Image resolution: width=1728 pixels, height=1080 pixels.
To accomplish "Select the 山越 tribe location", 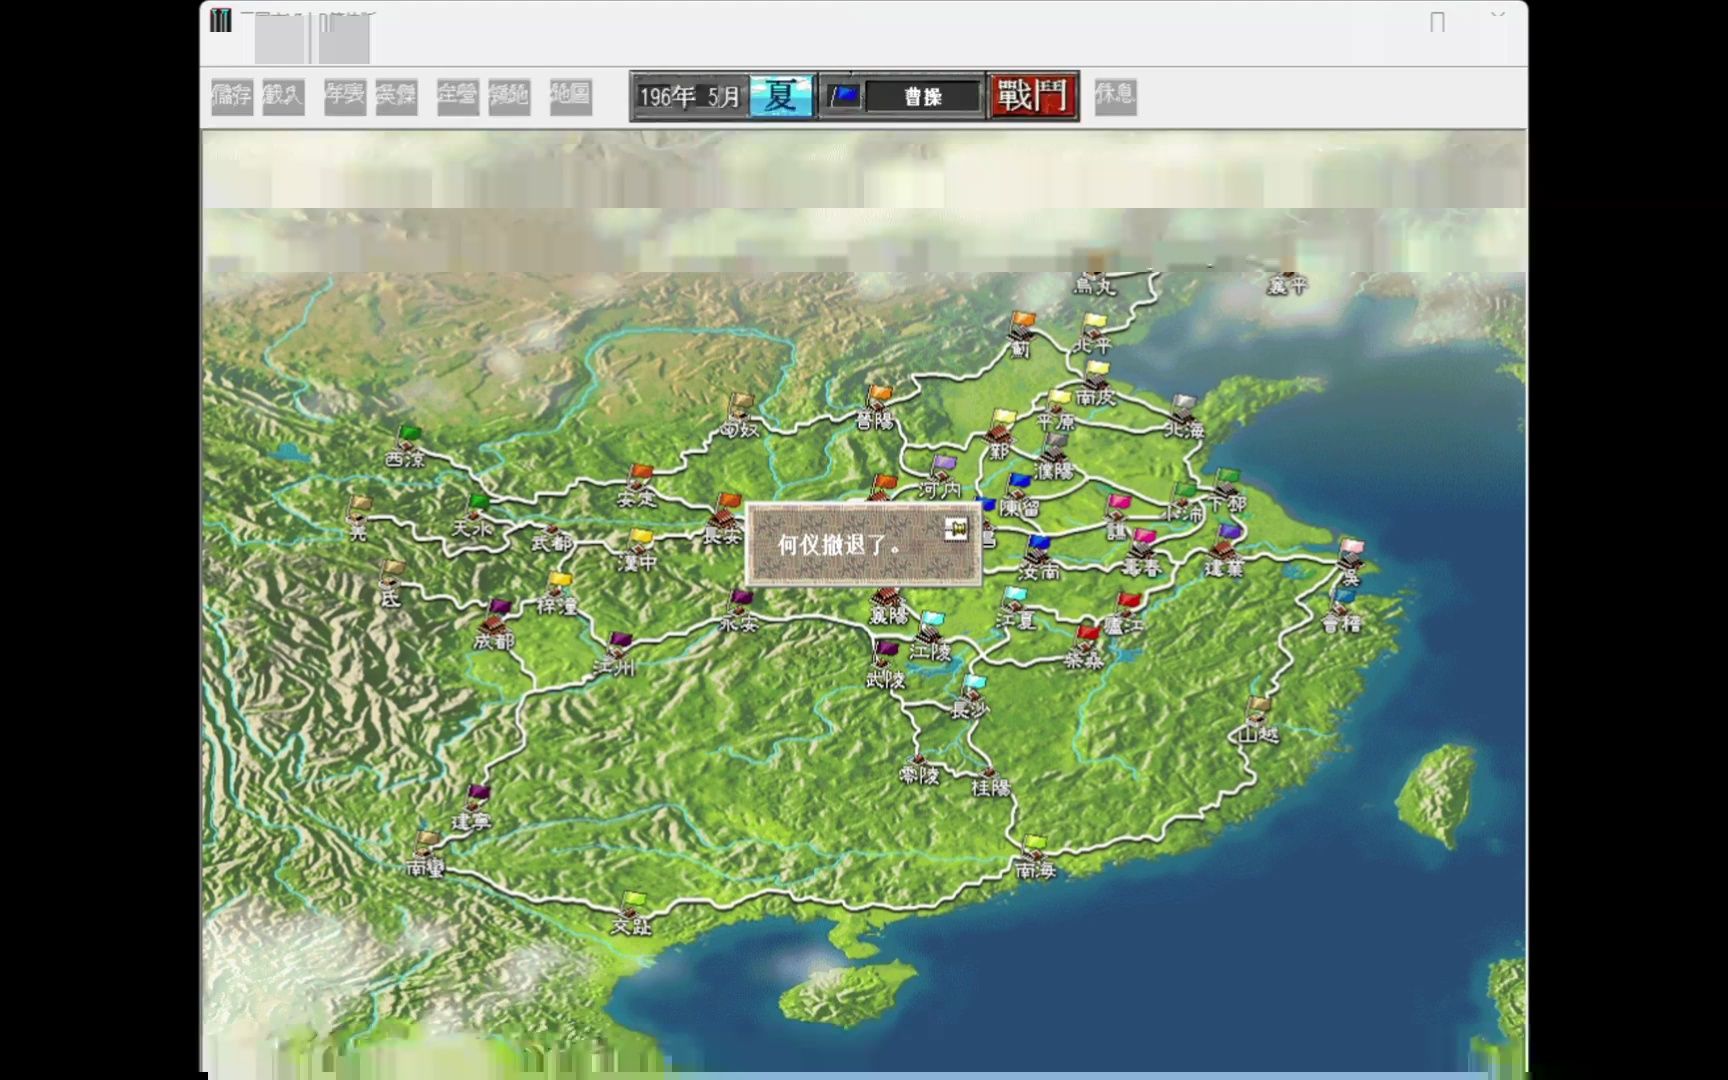I will pos(1258,721).
